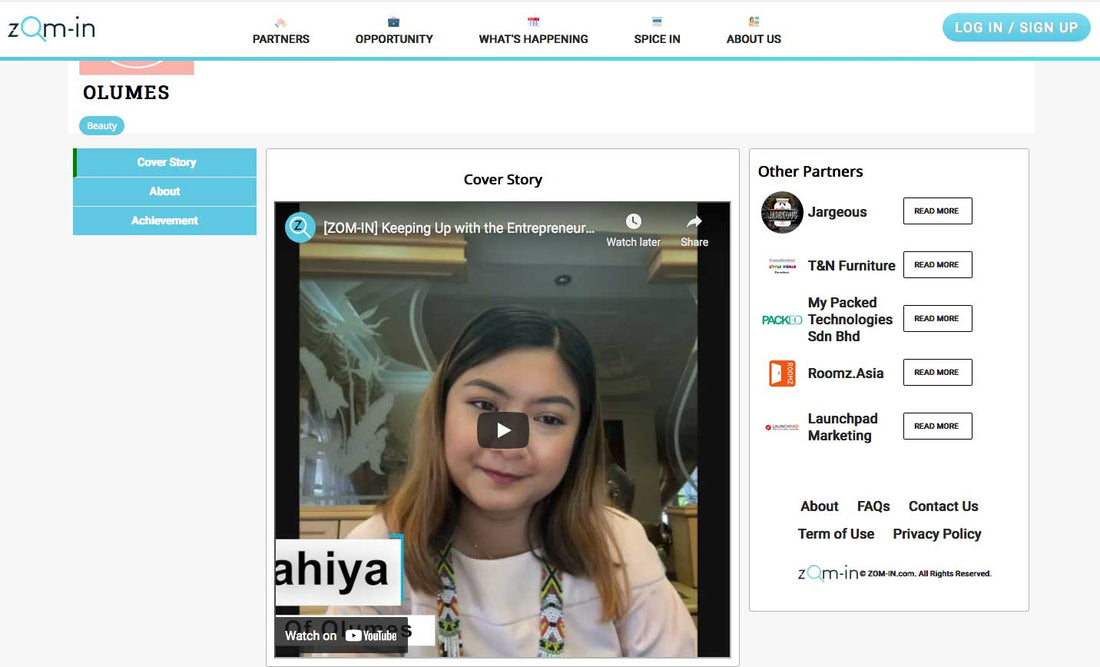Click the ZOM-IN channel avatar in video
Image resolution: width=1100 pixels, height=667 pixels.
click(300, 227)
